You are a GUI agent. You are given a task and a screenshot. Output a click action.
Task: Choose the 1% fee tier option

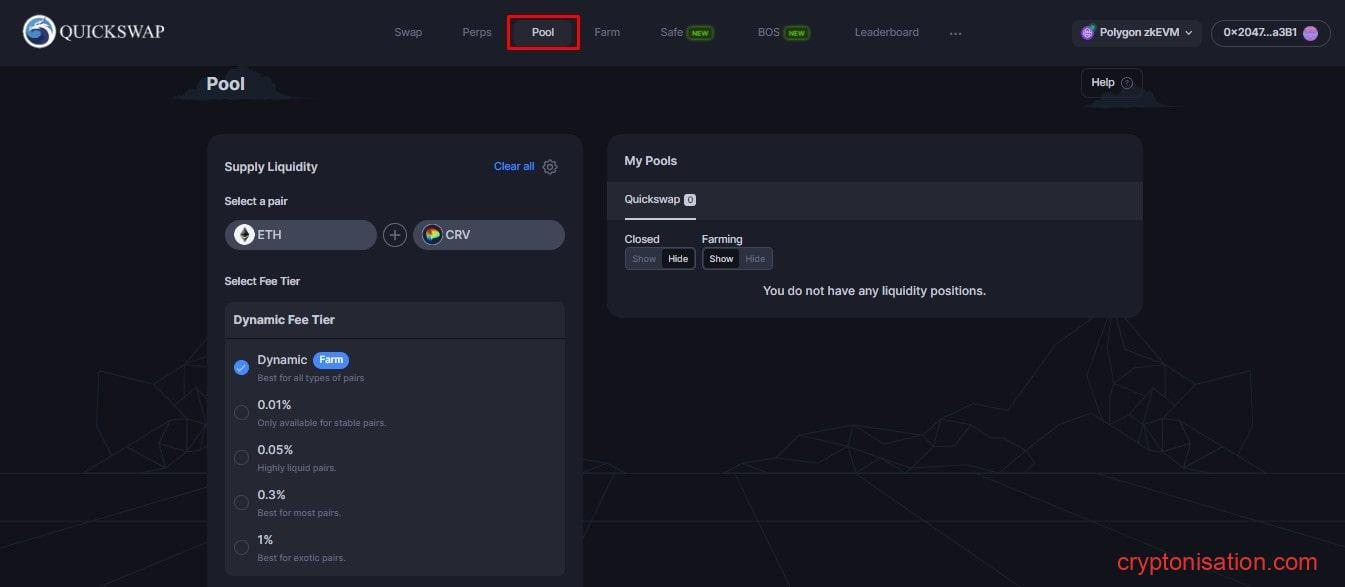(241, 547)
